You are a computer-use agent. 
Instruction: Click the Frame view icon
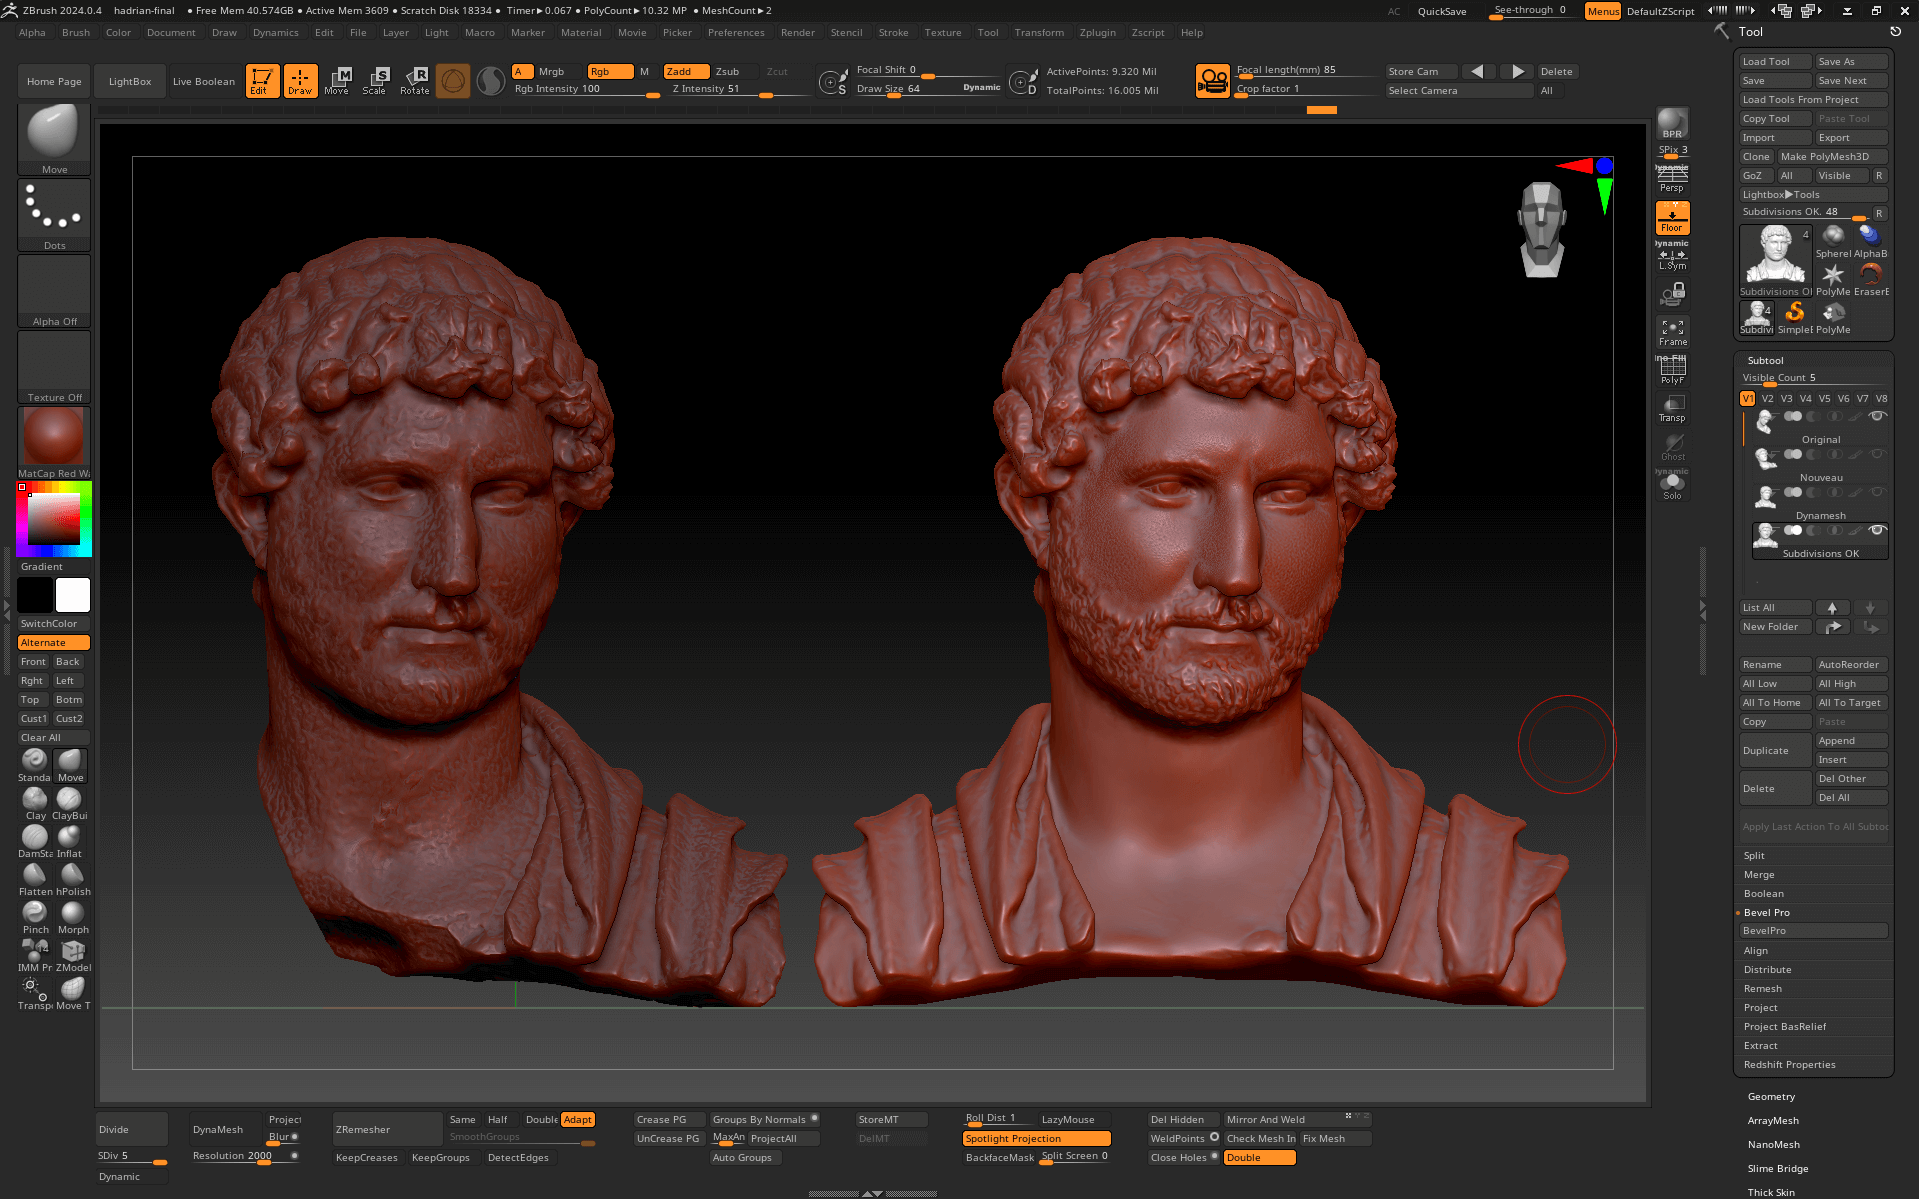[1672, 332]
